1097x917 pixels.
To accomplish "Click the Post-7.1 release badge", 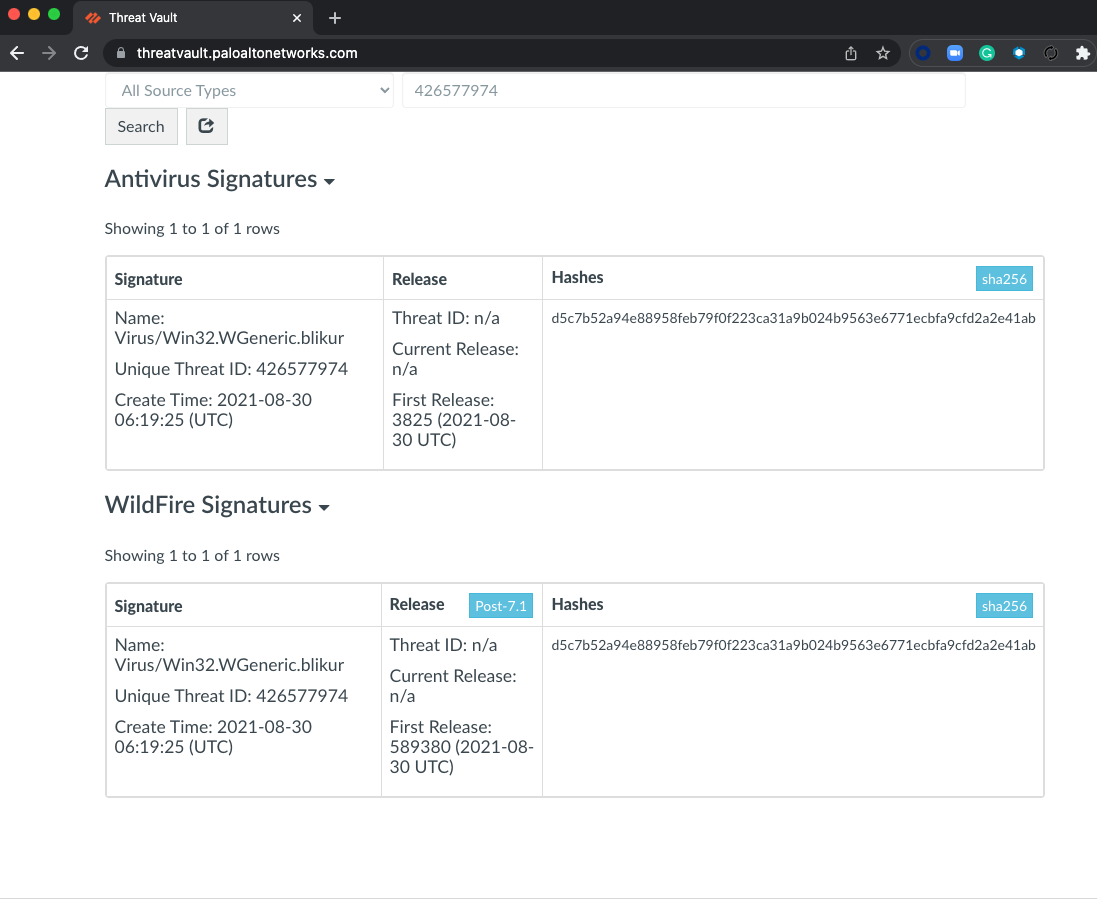I will [x=501, y=606].
